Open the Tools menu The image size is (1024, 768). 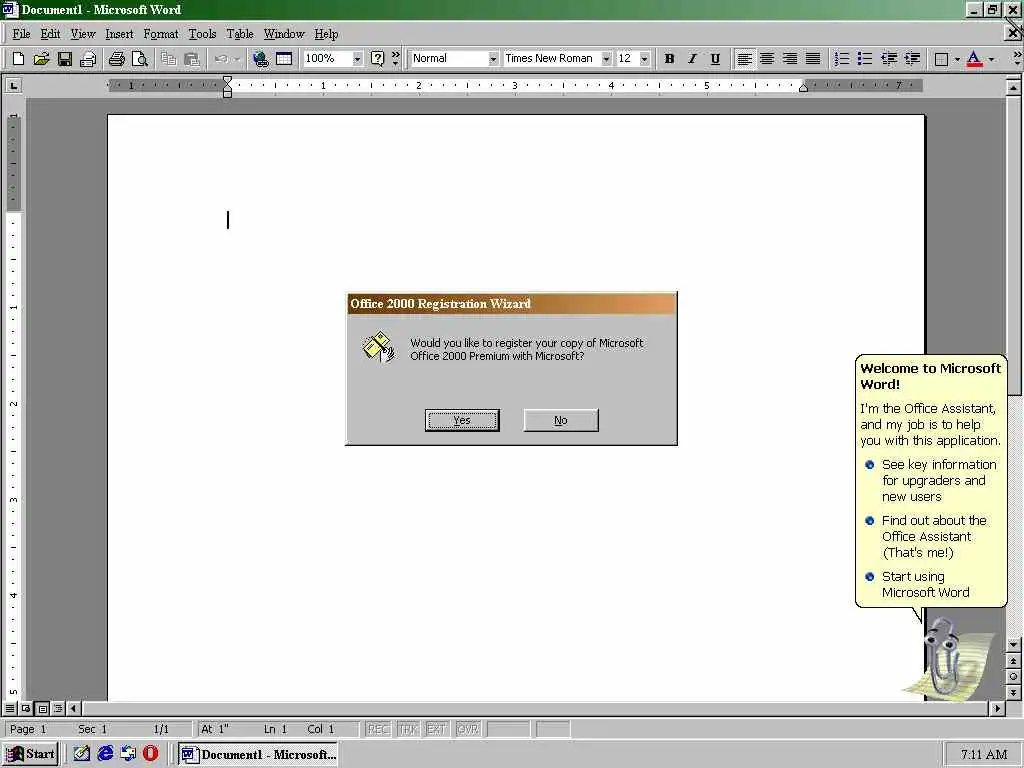click(202, 34)
